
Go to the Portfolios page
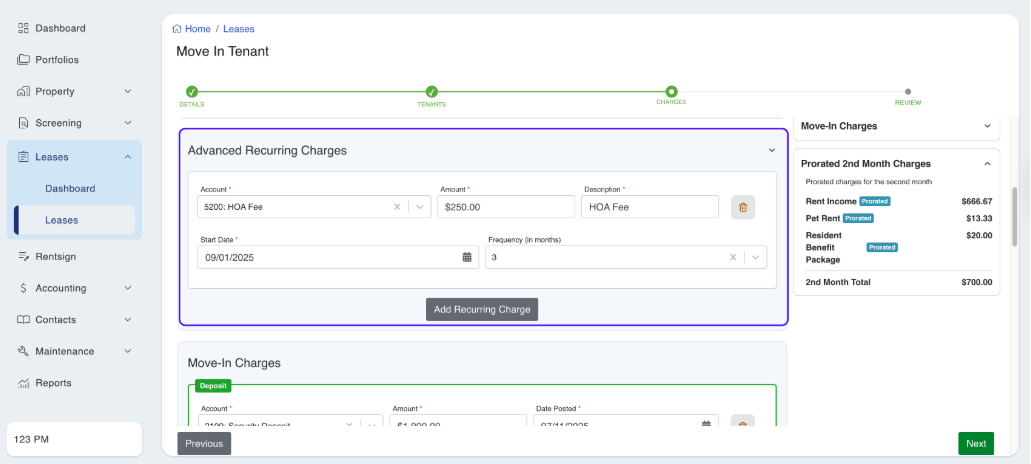pos(56,60)
